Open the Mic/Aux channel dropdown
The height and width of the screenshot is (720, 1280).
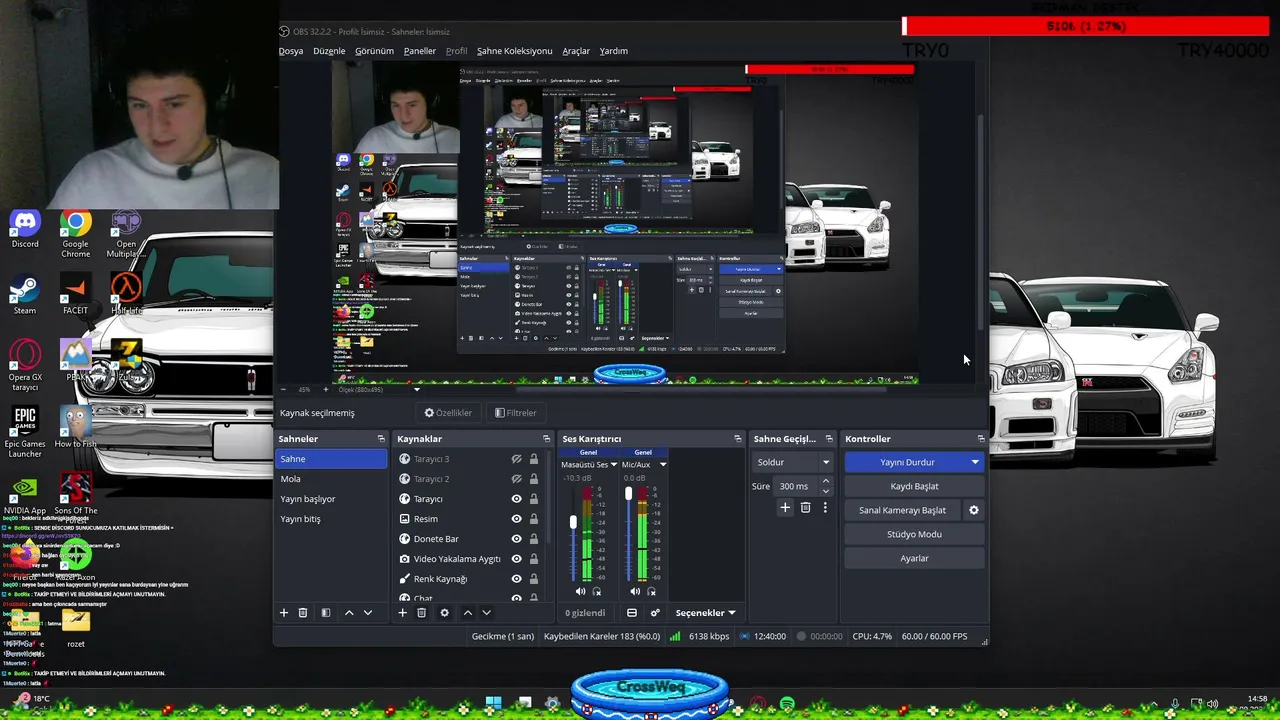(x=662, y=465)
